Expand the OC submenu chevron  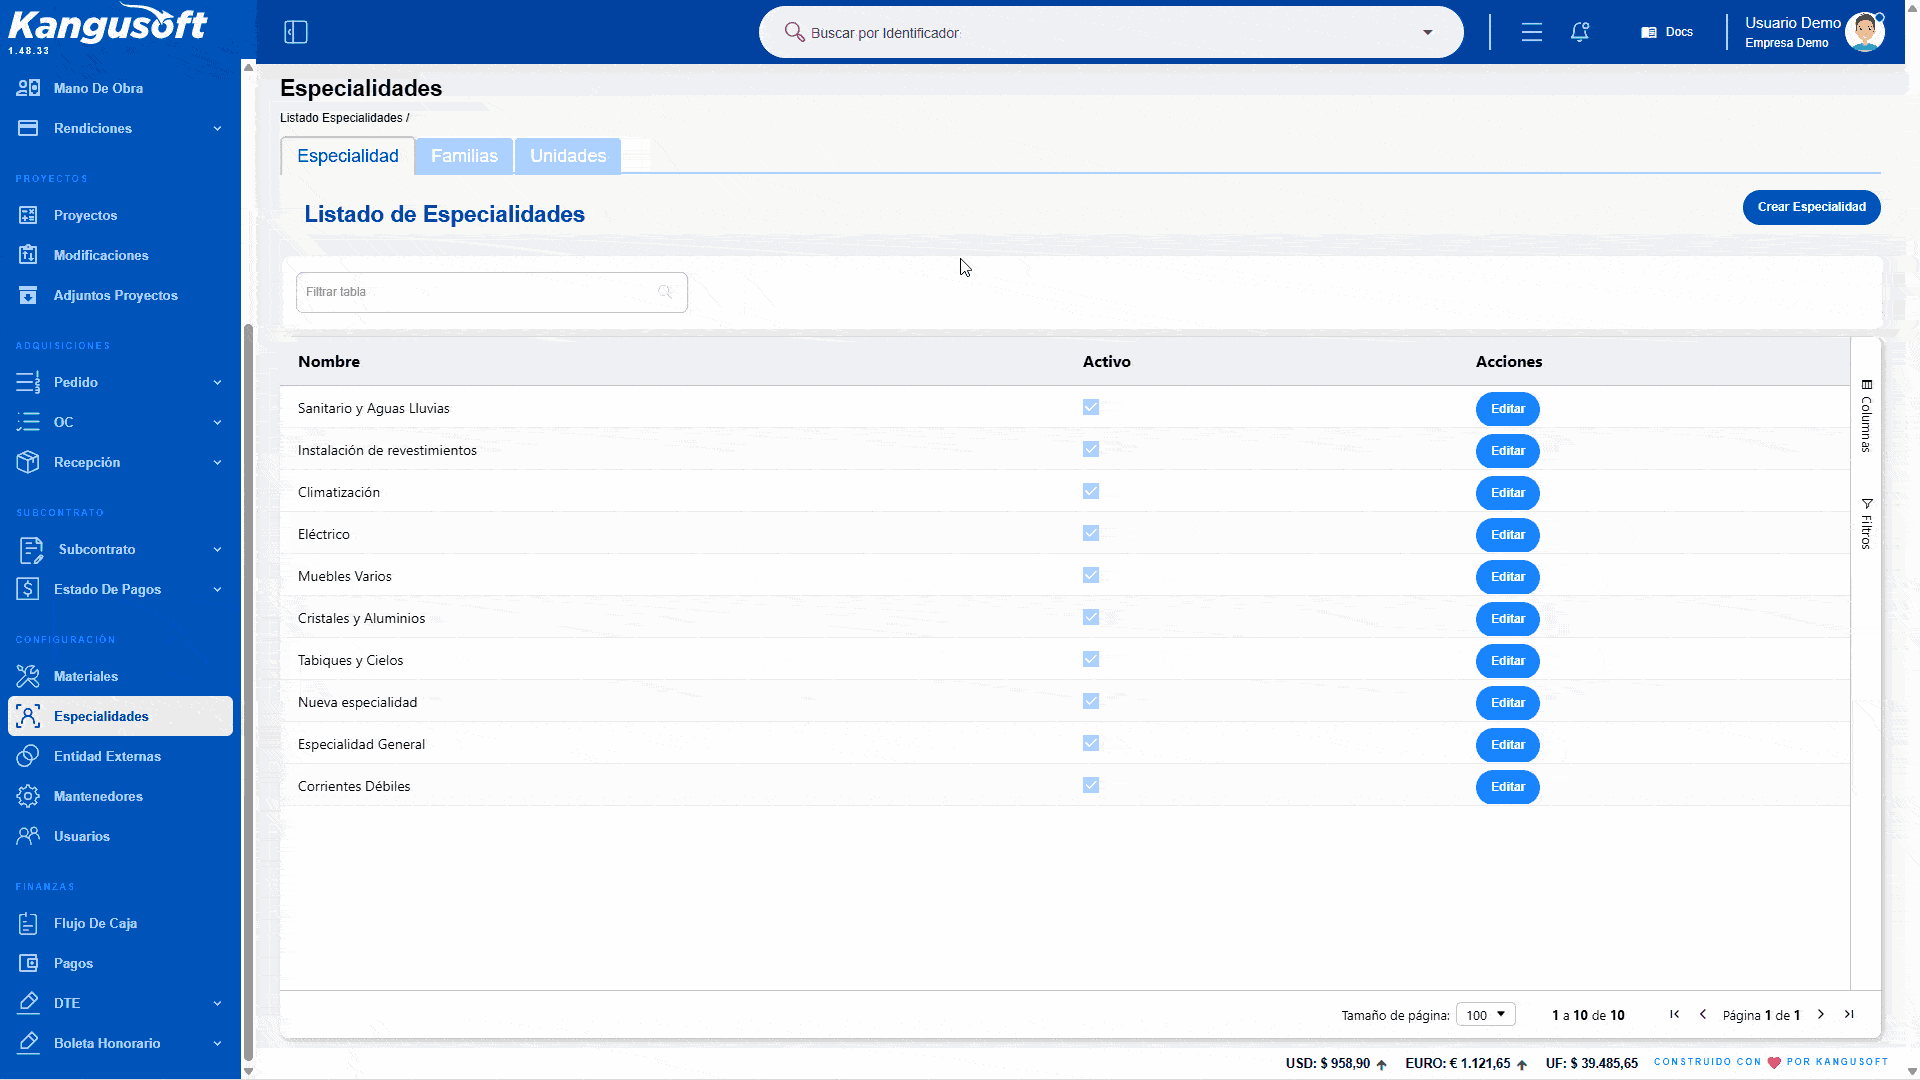(217, 422)
